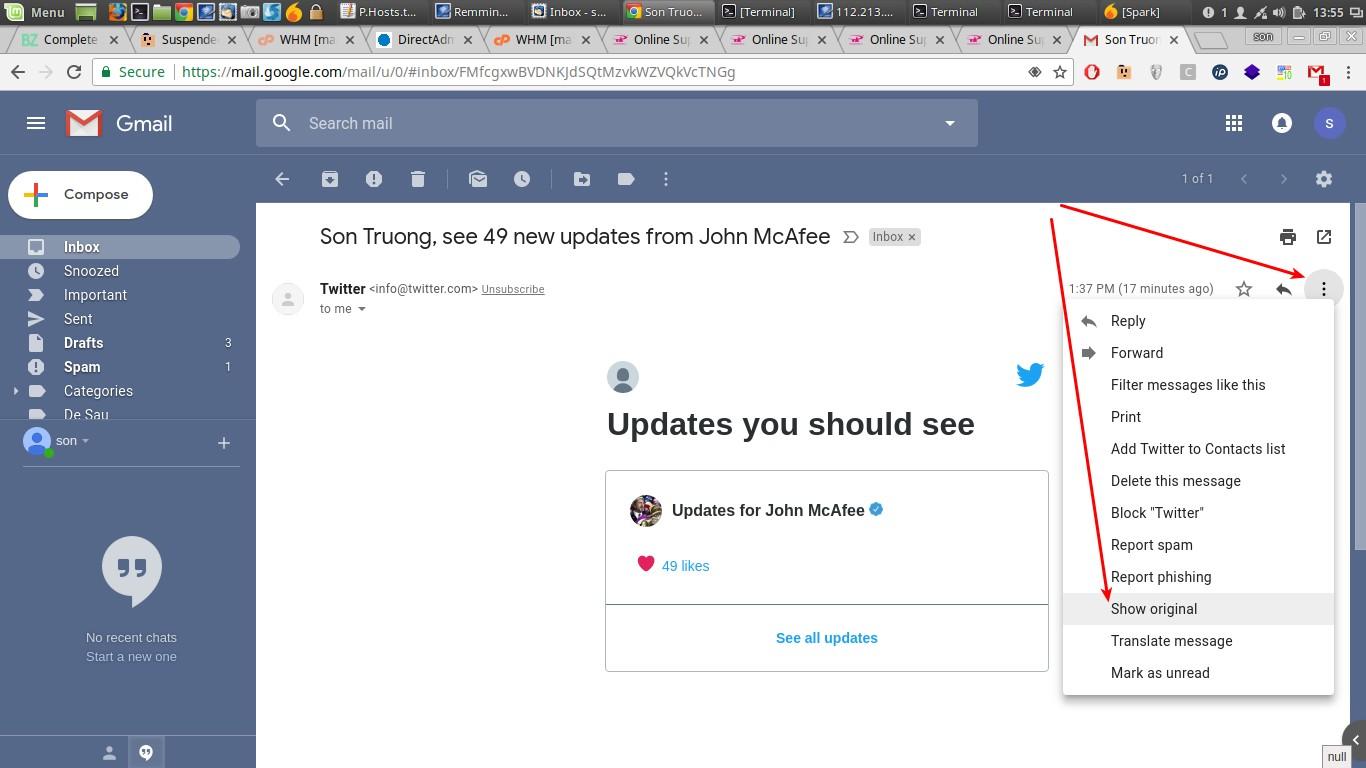Choose Mark as unread menu item
The width and height of the screenshot is (1366, 768).
tap(1198, 673)
